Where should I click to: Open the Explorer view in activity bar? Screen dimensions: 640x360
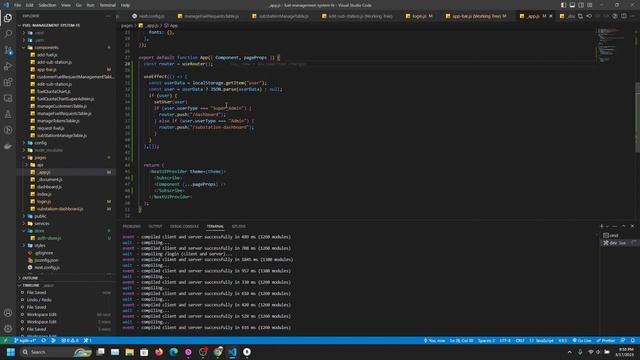[x=8, y=18]
